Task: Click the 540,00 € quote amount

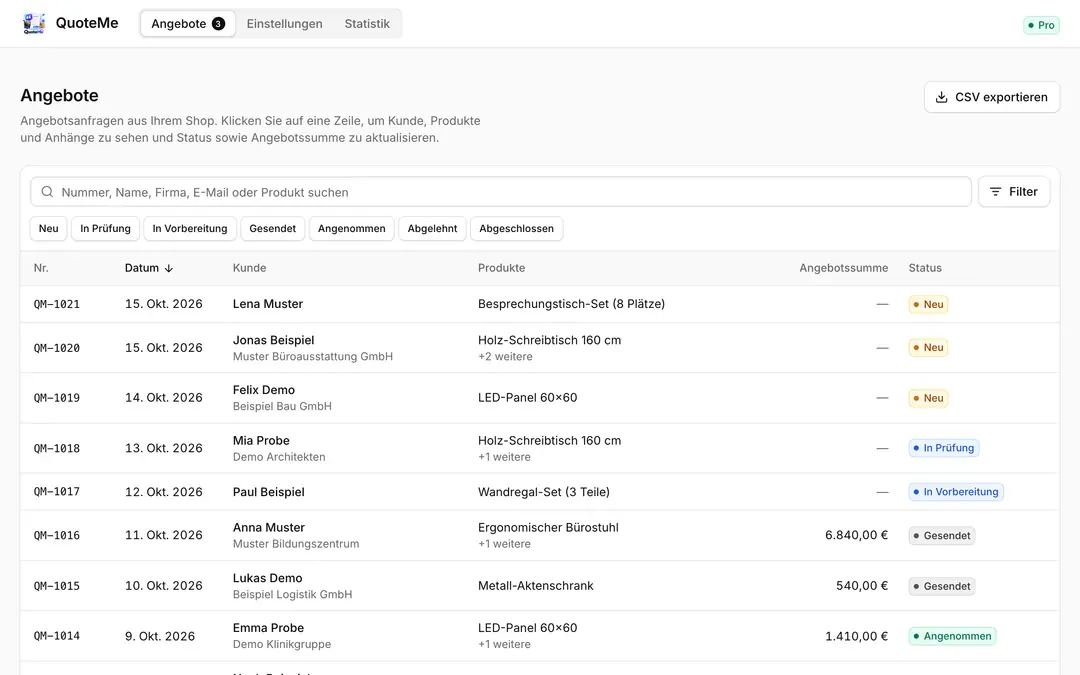Action: 862,586
